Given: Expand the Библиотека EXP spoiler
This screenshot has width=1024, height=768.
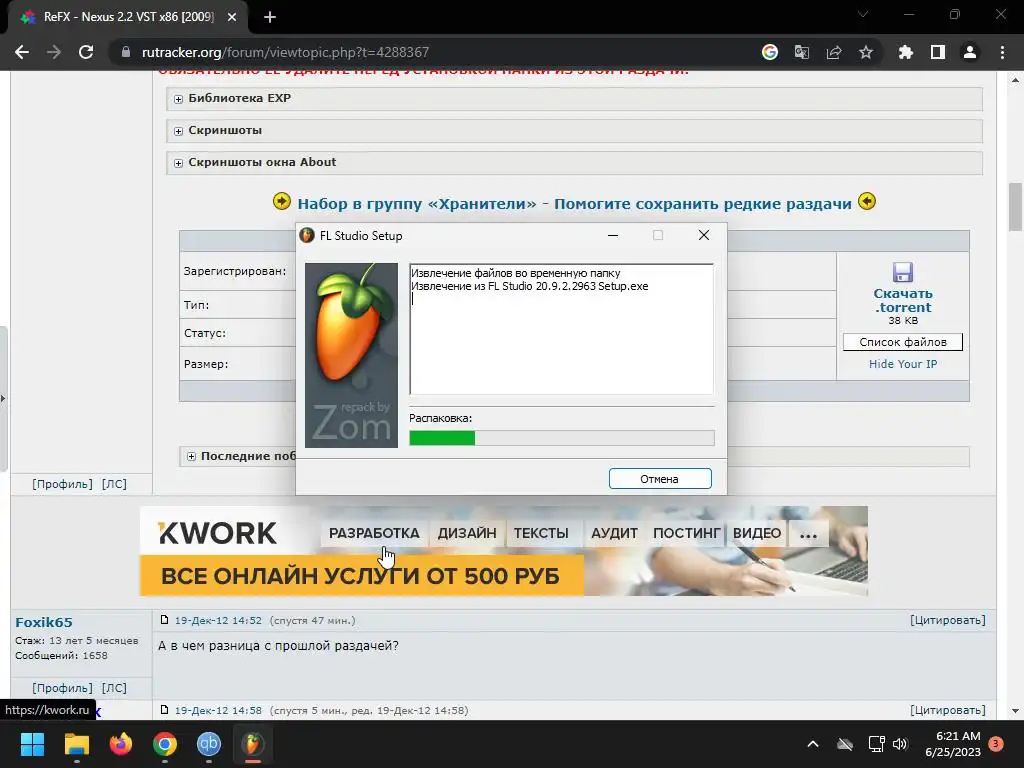Looking at the screenshot, I should (x=574, y=99).
